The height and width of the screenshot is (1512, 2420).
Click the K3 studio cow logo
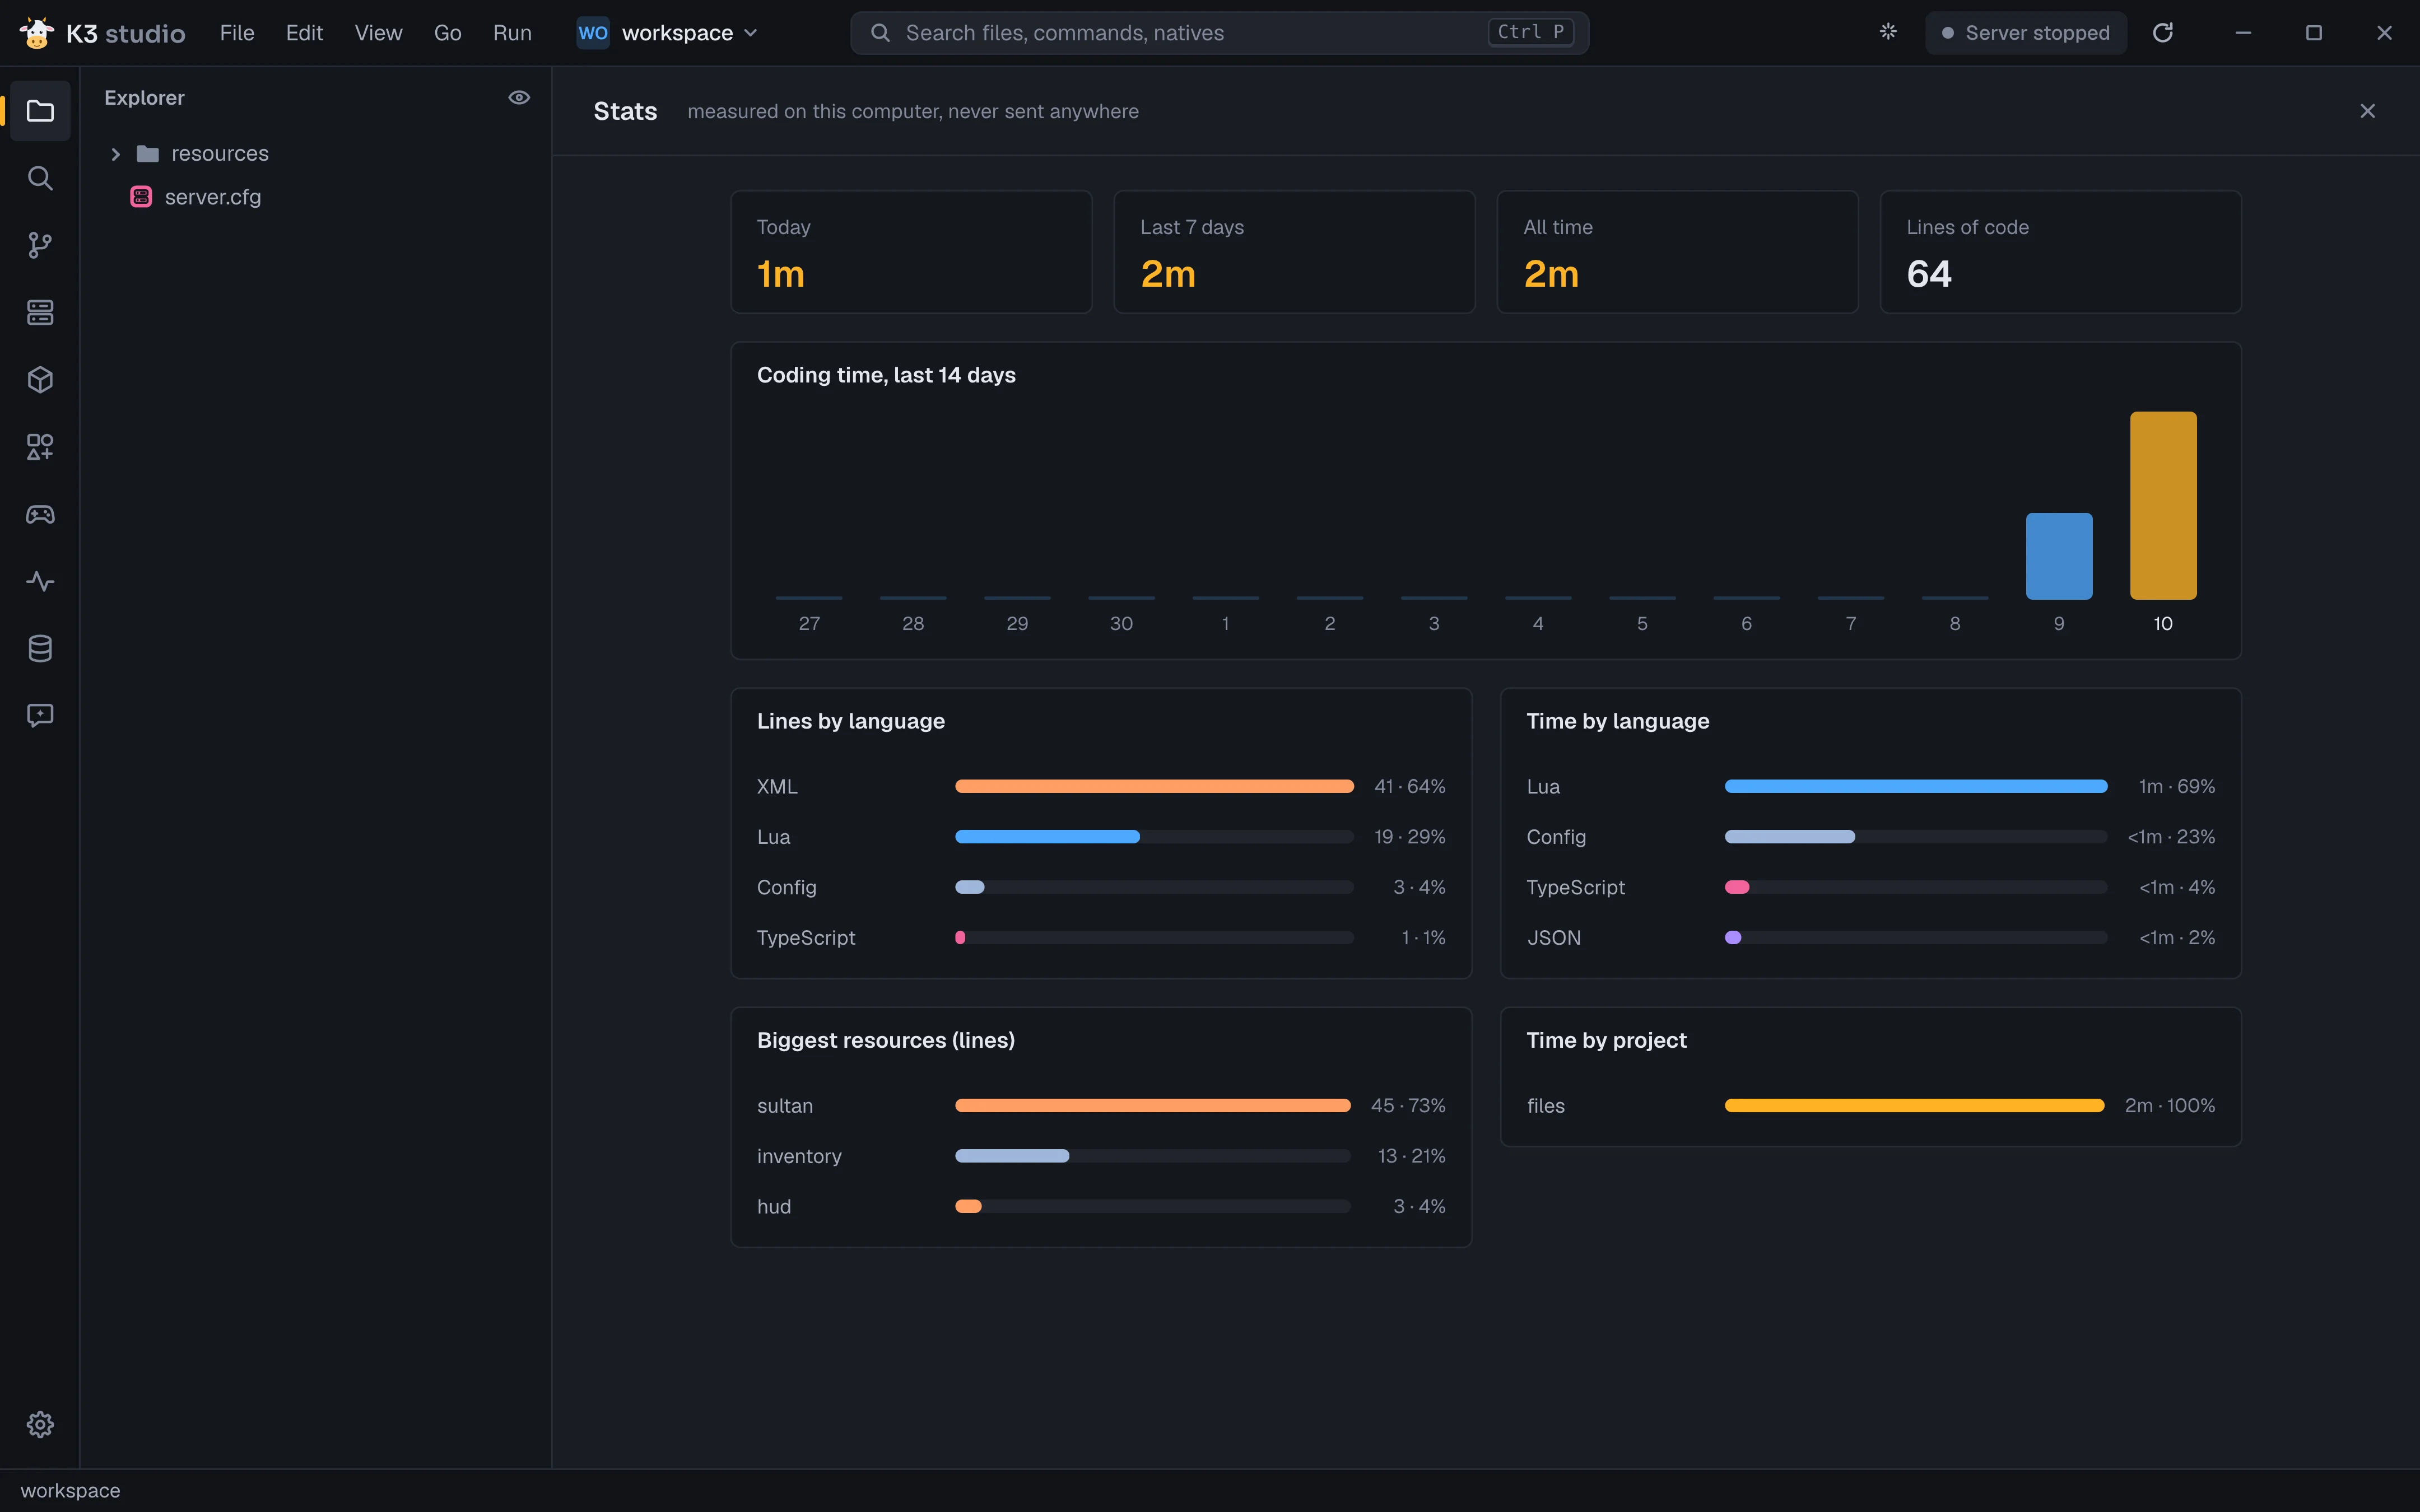tap(37, 33)
